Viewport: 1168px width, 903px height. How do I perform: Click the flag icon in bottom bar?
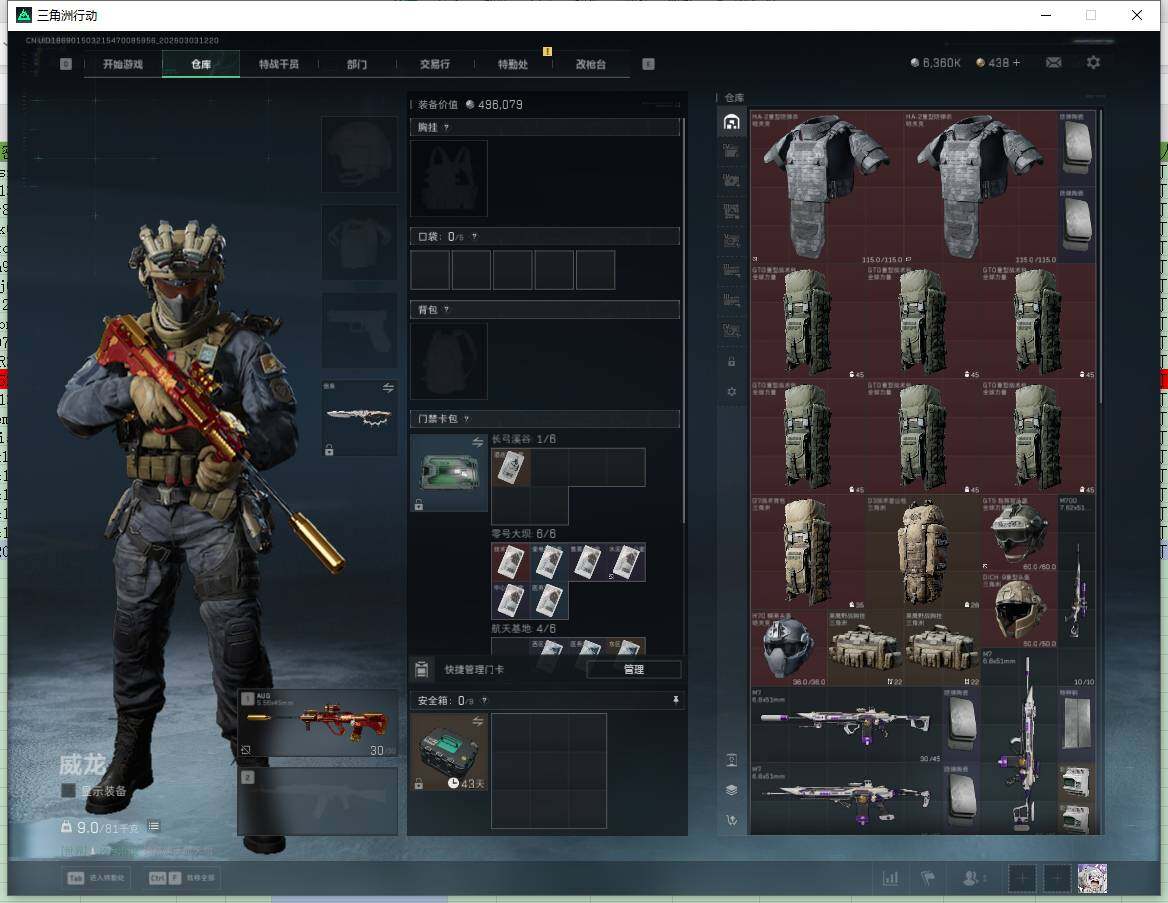928,878
